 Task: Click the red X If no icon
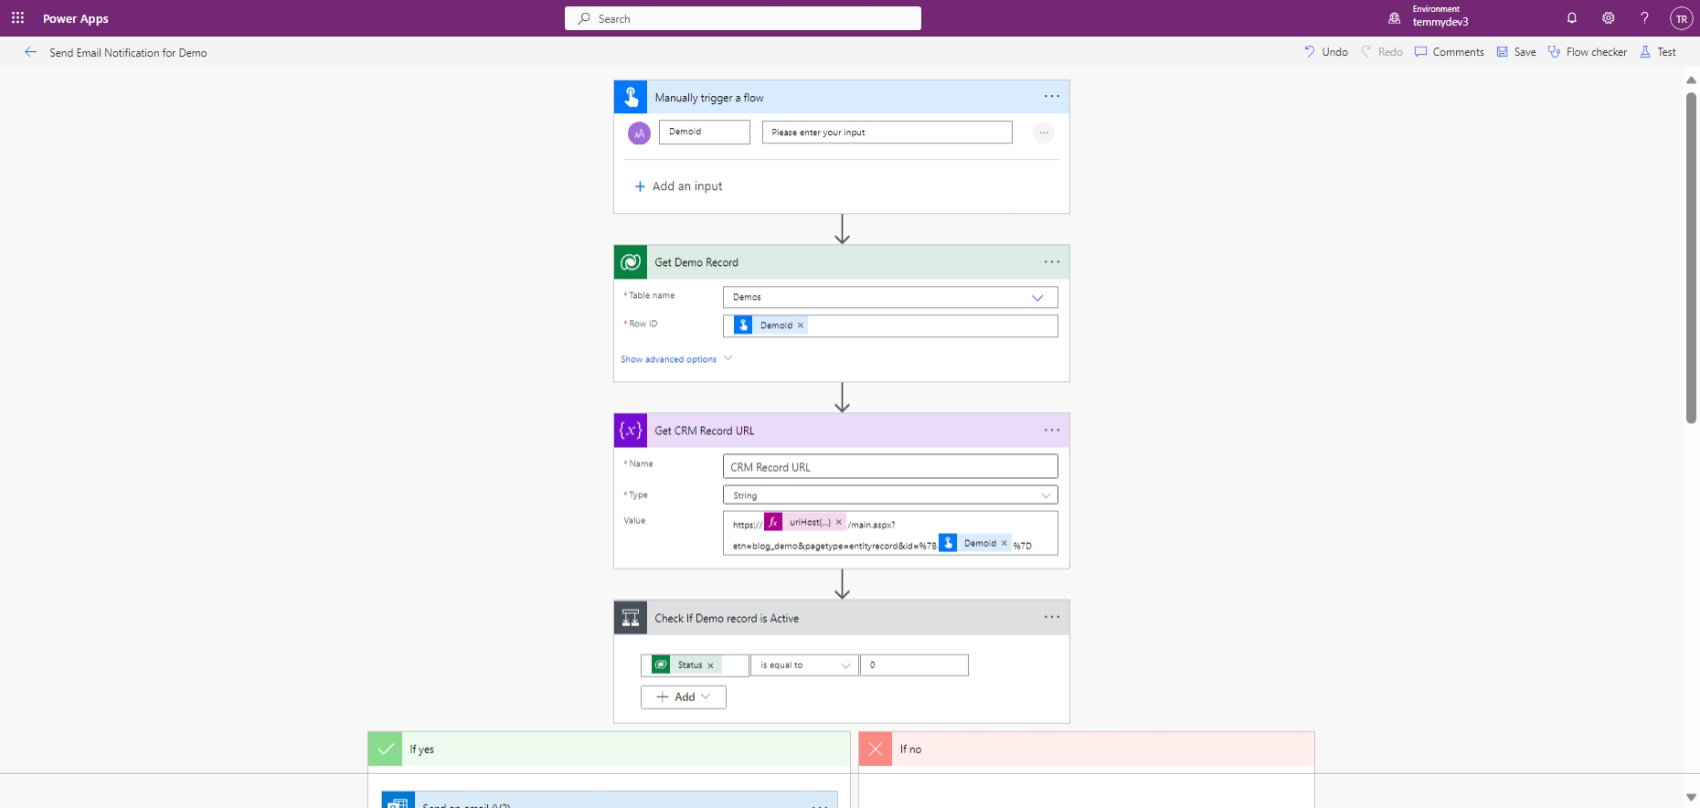click(876, 749)
